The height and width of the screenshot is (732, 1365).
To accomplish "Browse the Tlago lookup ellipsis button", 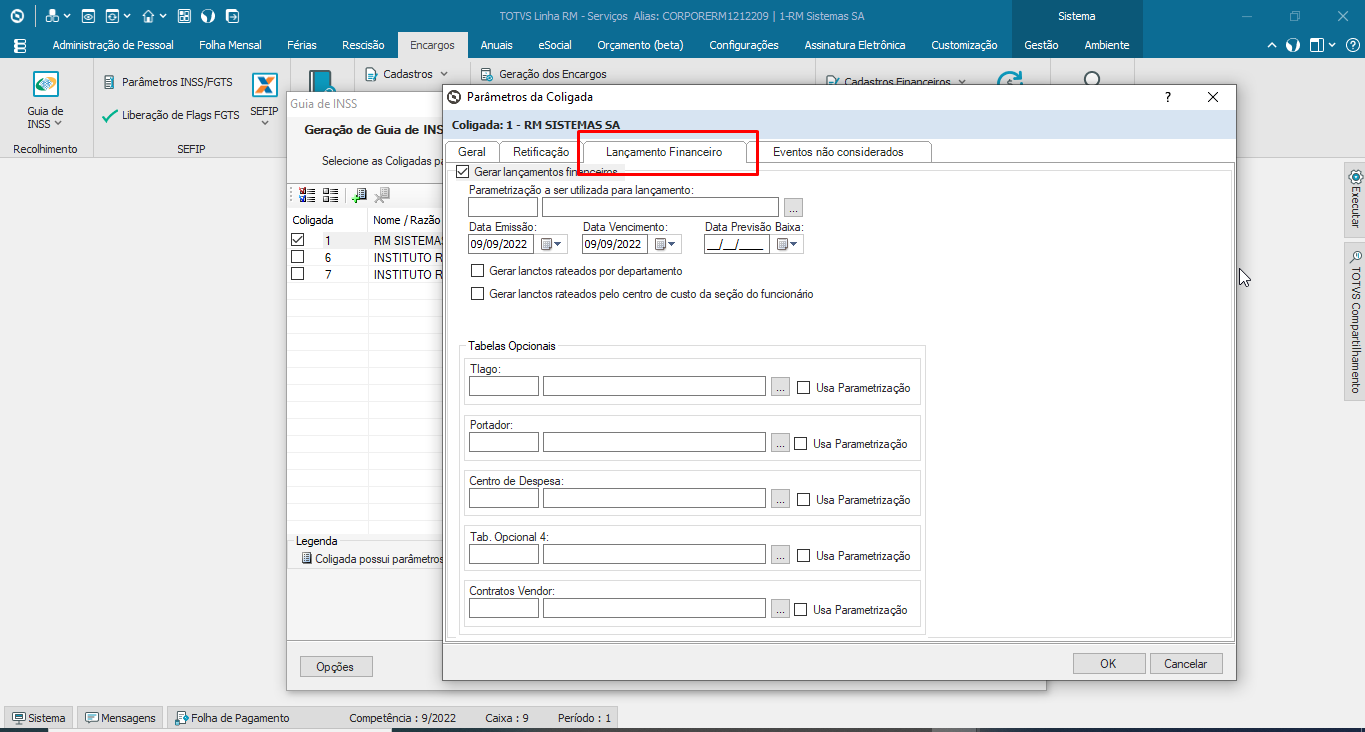I will pyautogui.click(x=781, y=387).
